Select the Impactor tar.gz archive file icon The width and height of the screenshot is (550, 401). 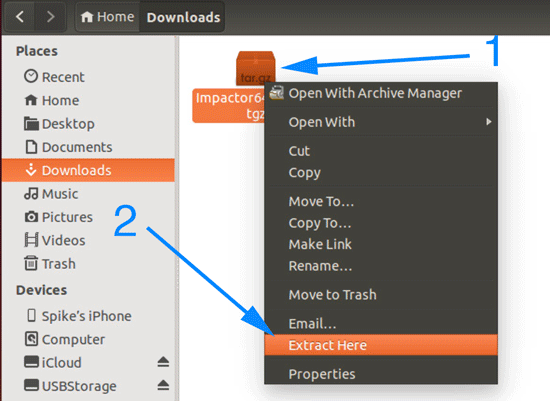pyautogui.click(x=255, y=69)
